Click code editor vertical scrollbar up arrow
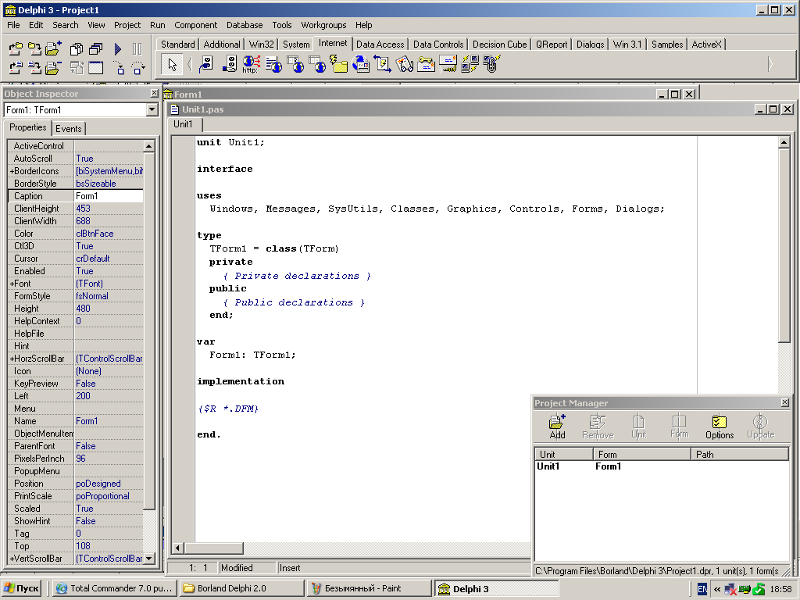Screen dimensions: 800x600 tap(784, 142)
